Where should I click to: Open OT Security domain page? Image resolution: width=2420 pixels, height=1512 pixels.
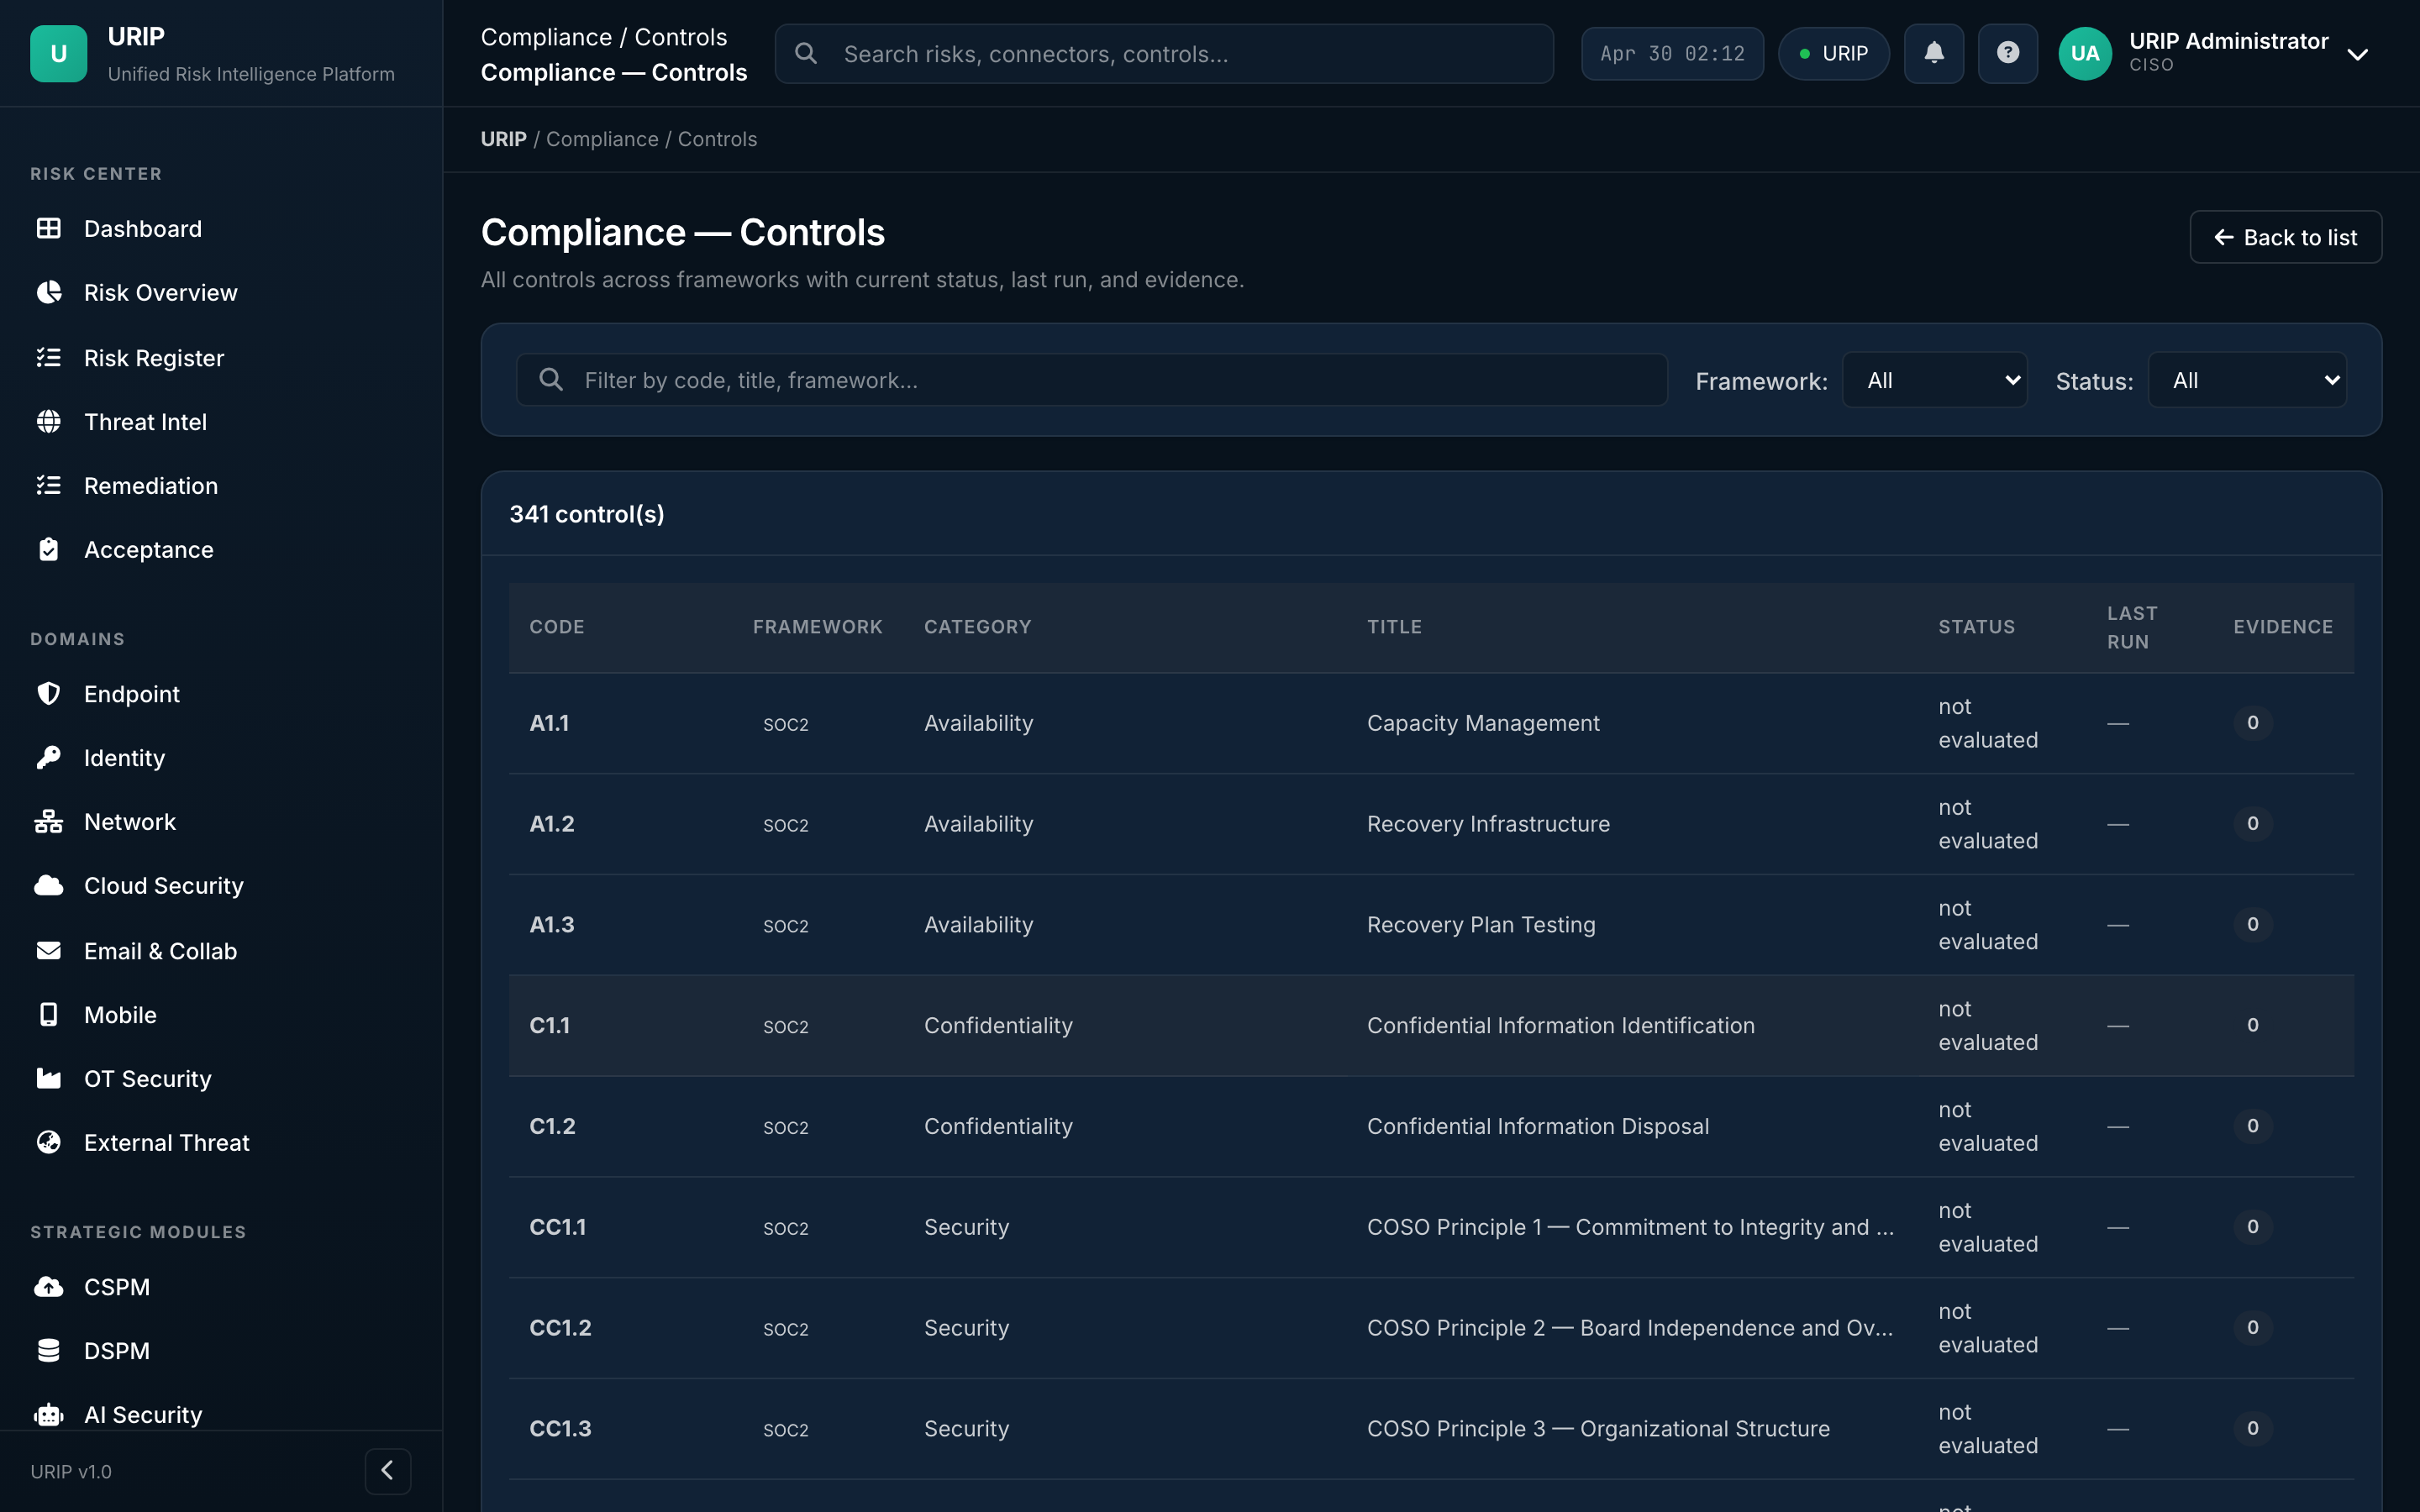(148, 1078)
